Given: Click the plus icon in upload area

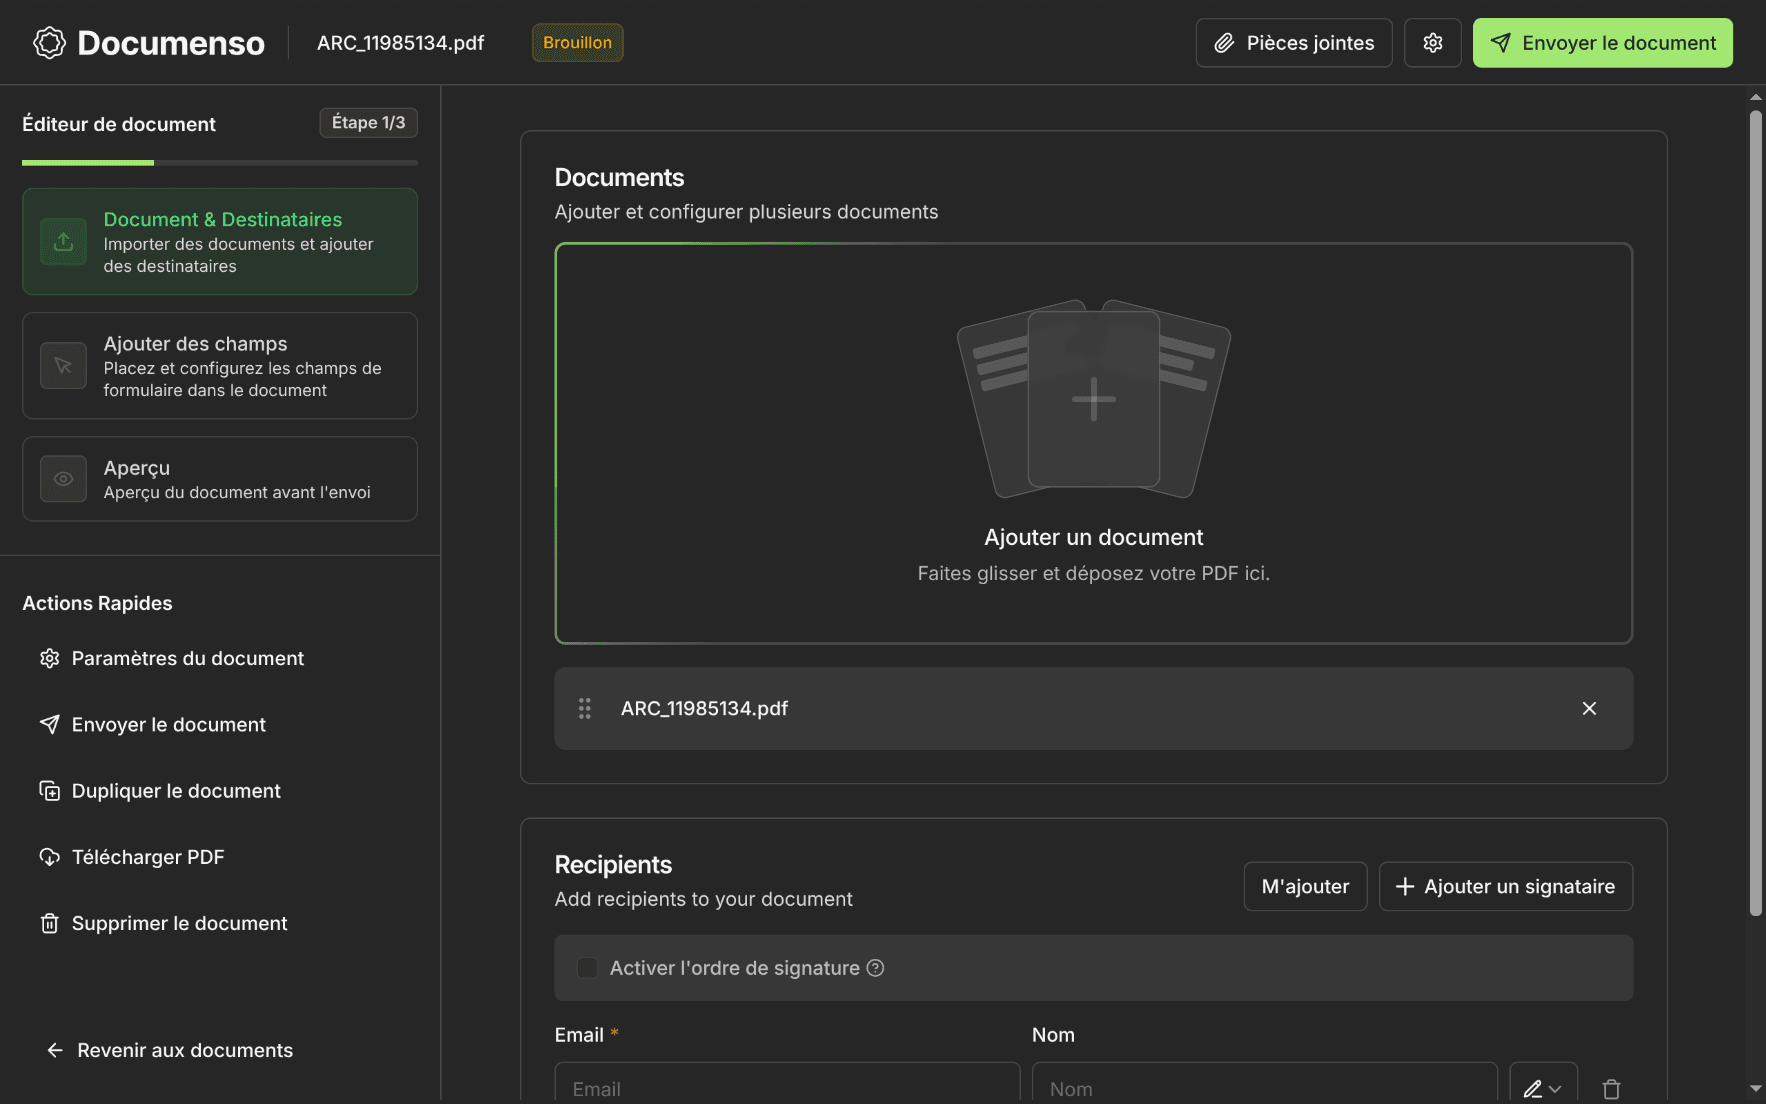Looking at the screenshot, I should click(1093, 399).
